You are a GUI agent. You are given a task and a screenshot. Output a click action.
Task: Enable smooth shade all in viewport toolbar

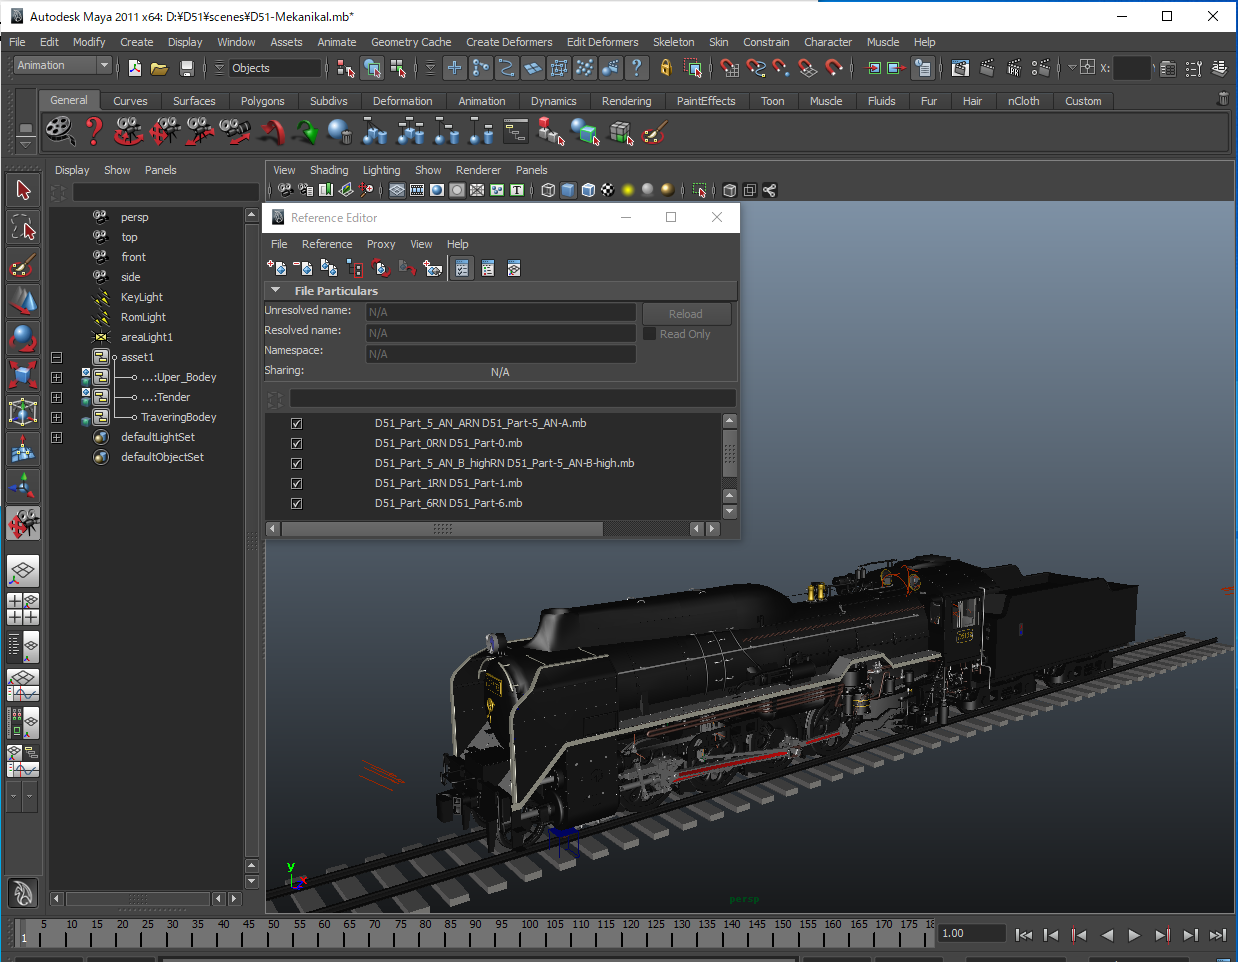[568, 190]
